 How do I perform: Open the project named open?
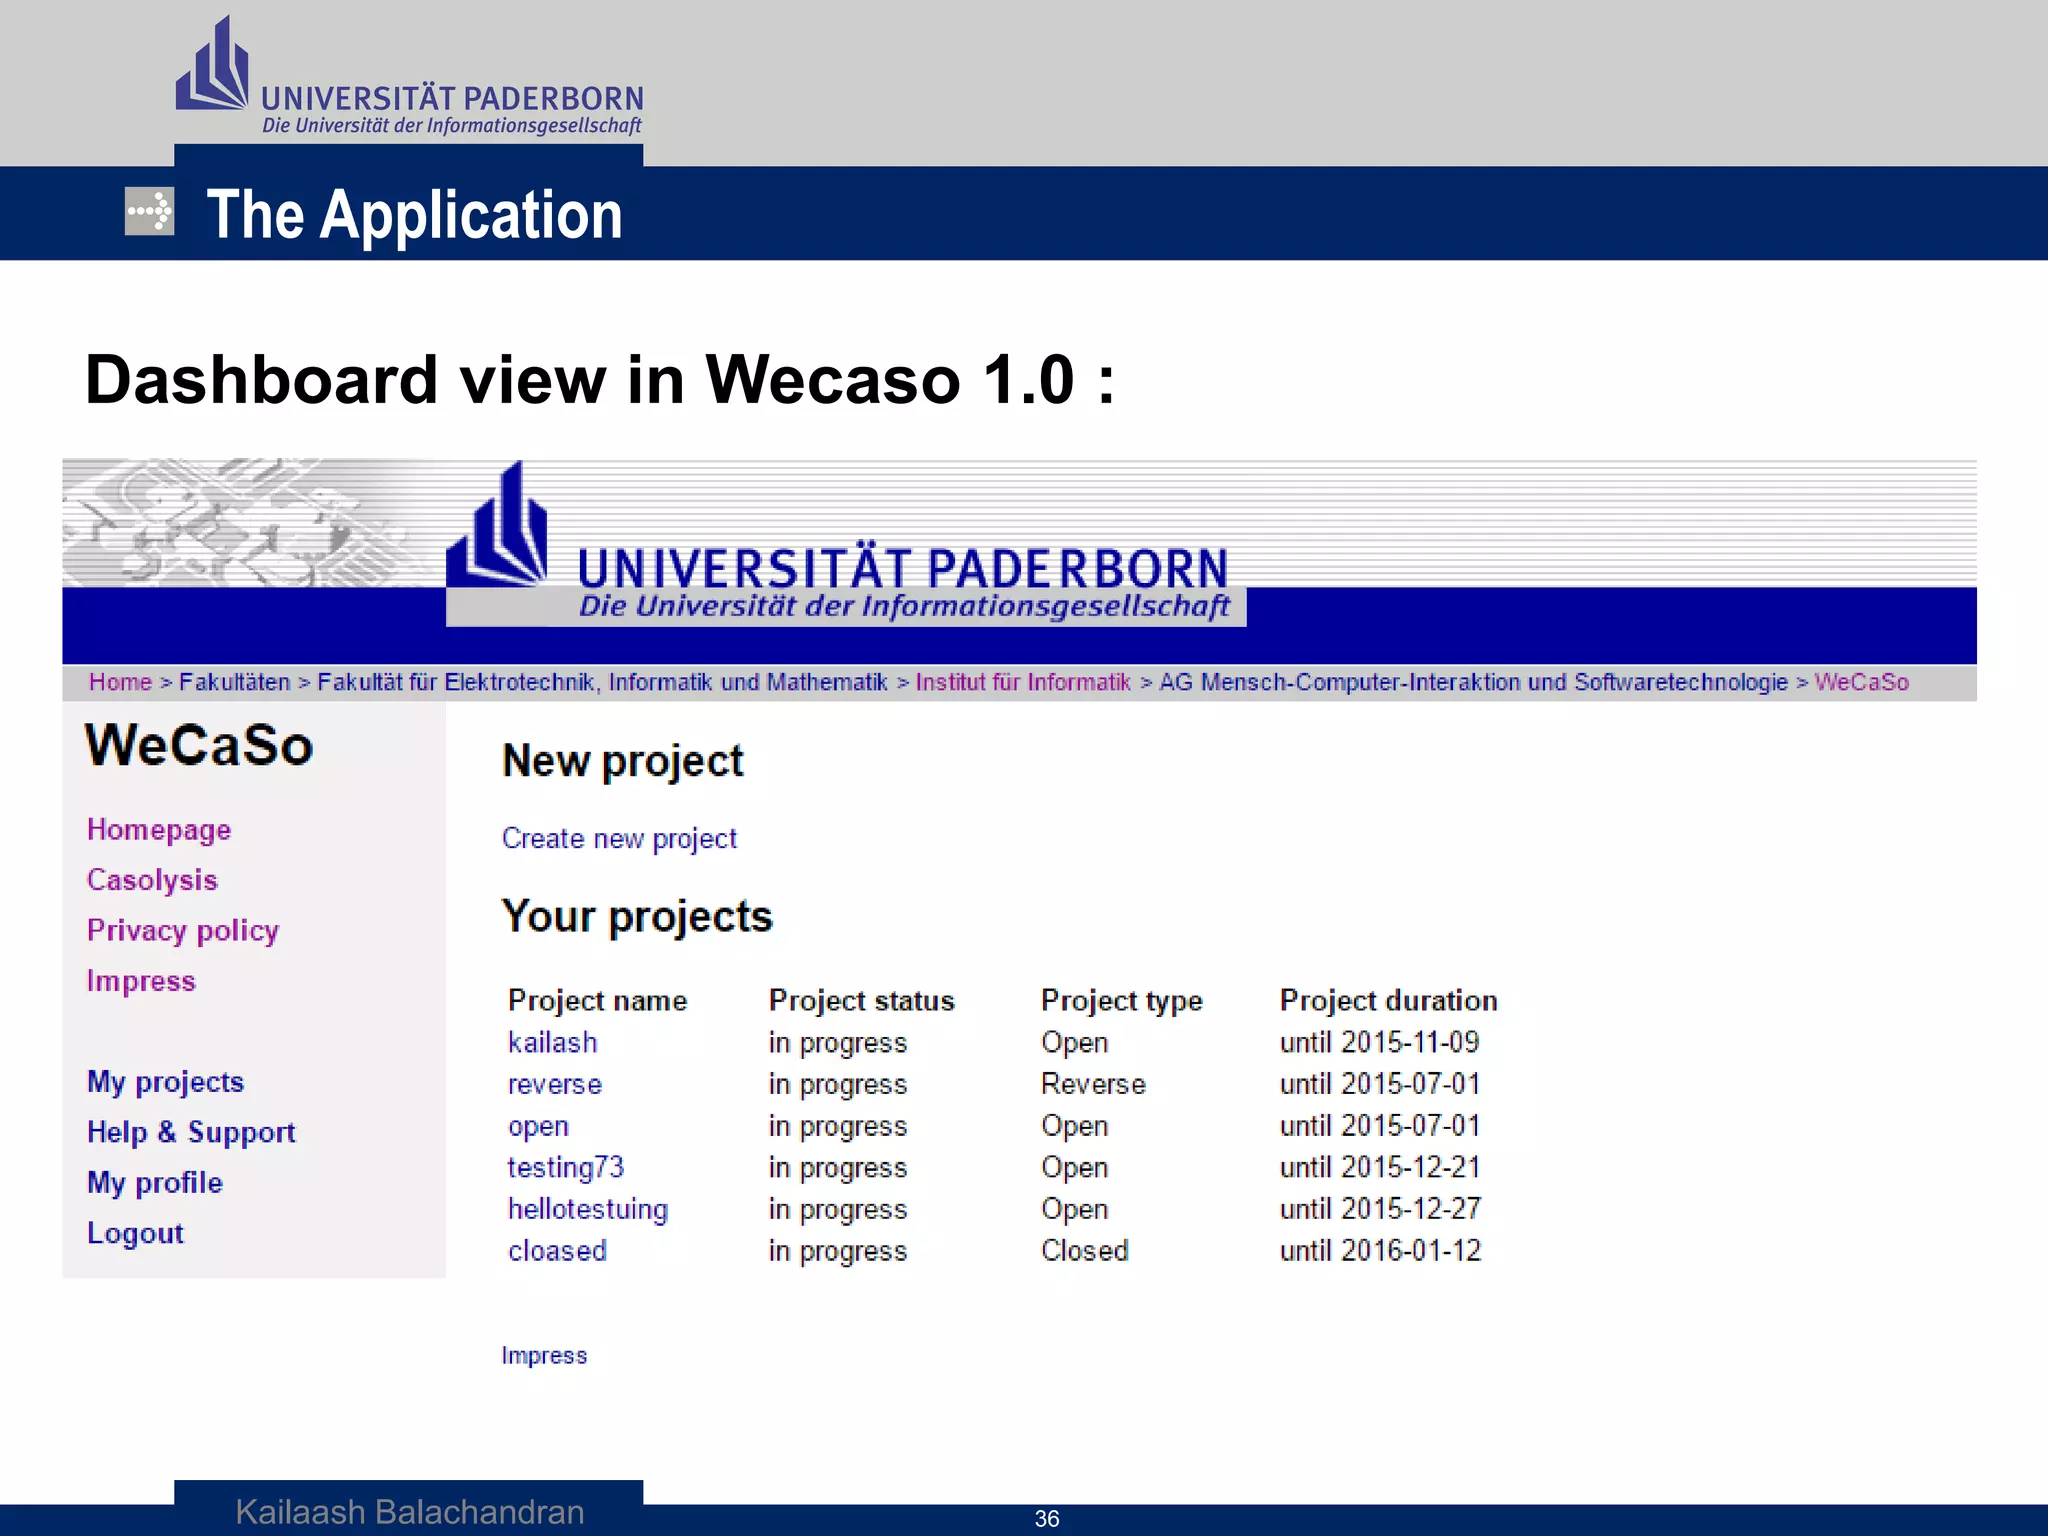tap(538, 1127)
